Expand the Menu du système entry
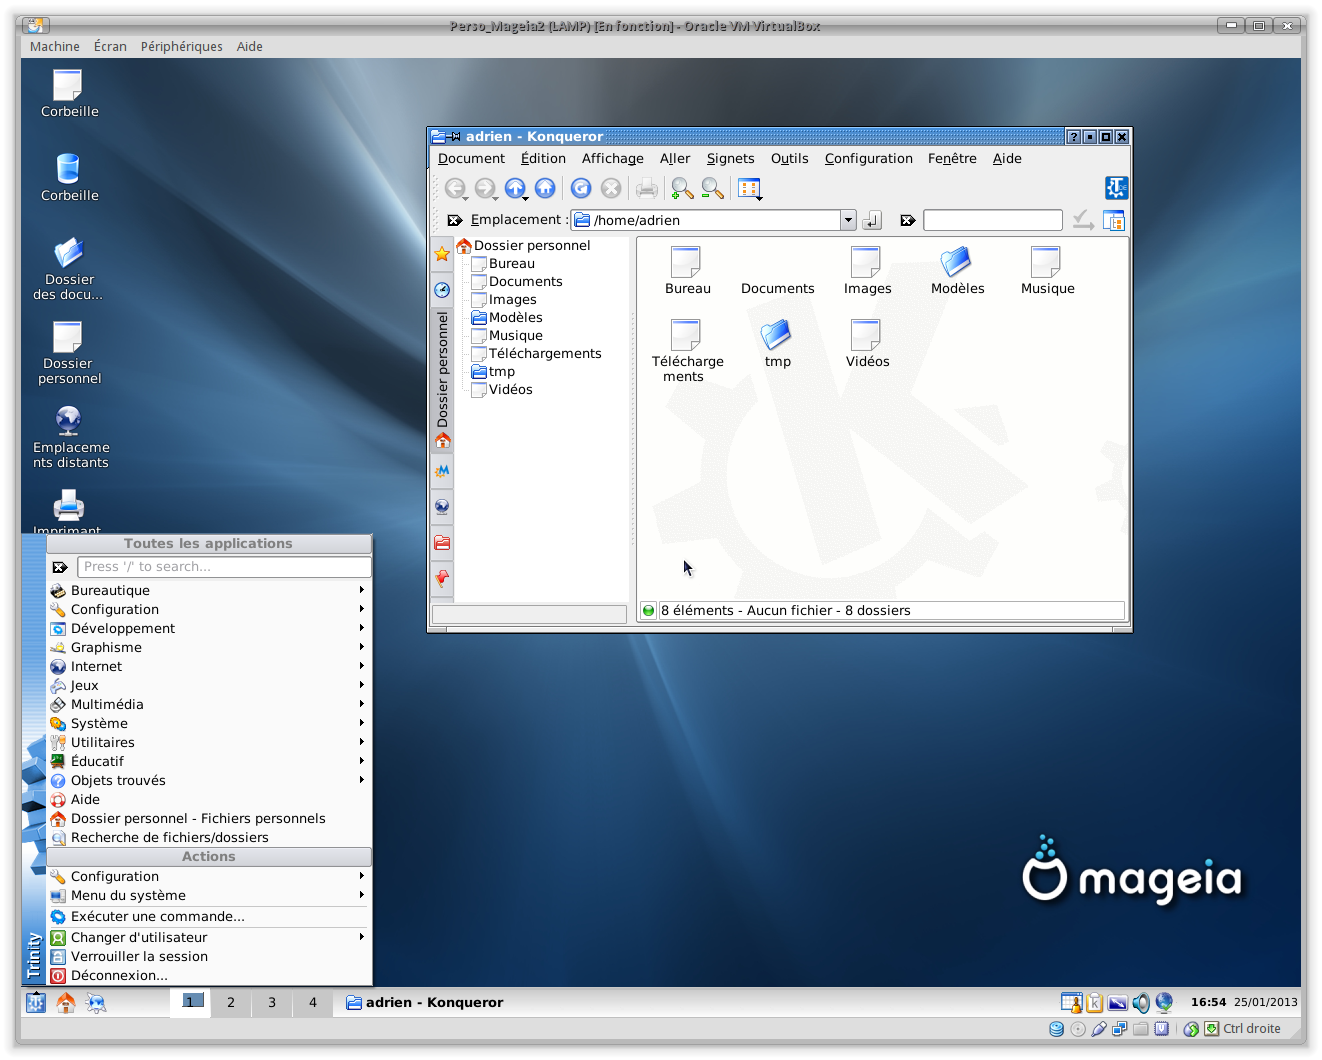The width and height of the screenshot is (1322, 1060). (209, 896)
